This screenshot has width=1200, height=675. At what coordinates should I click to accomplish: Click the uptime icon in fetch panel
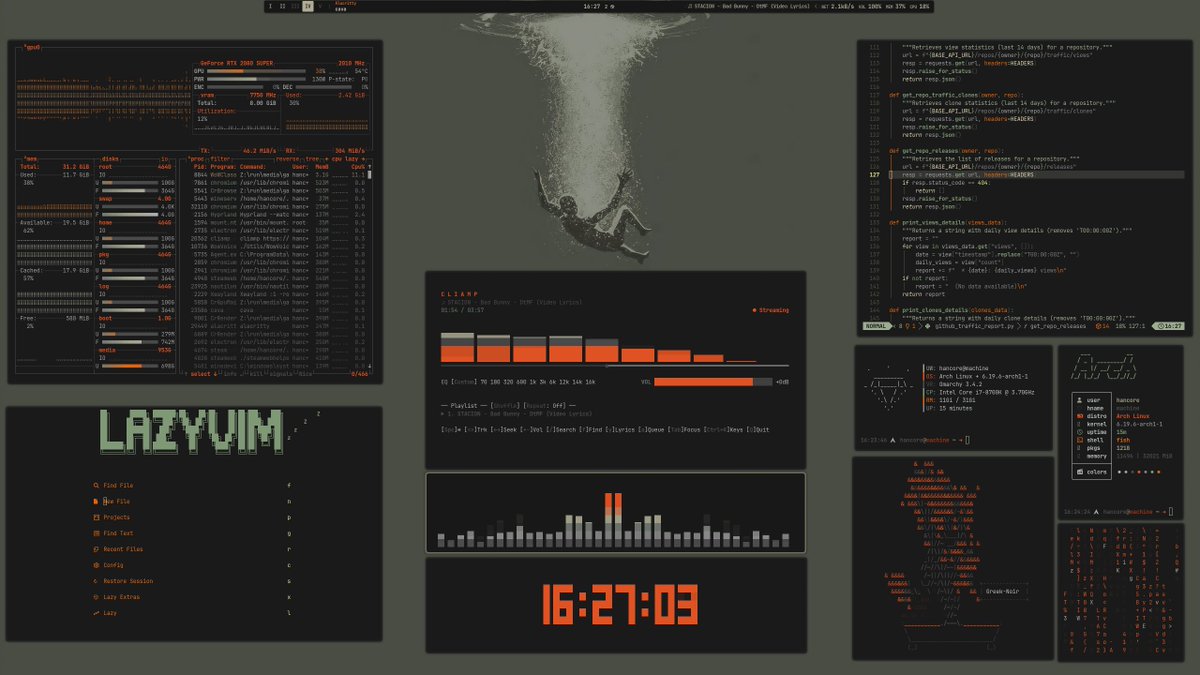point(1078,431)
